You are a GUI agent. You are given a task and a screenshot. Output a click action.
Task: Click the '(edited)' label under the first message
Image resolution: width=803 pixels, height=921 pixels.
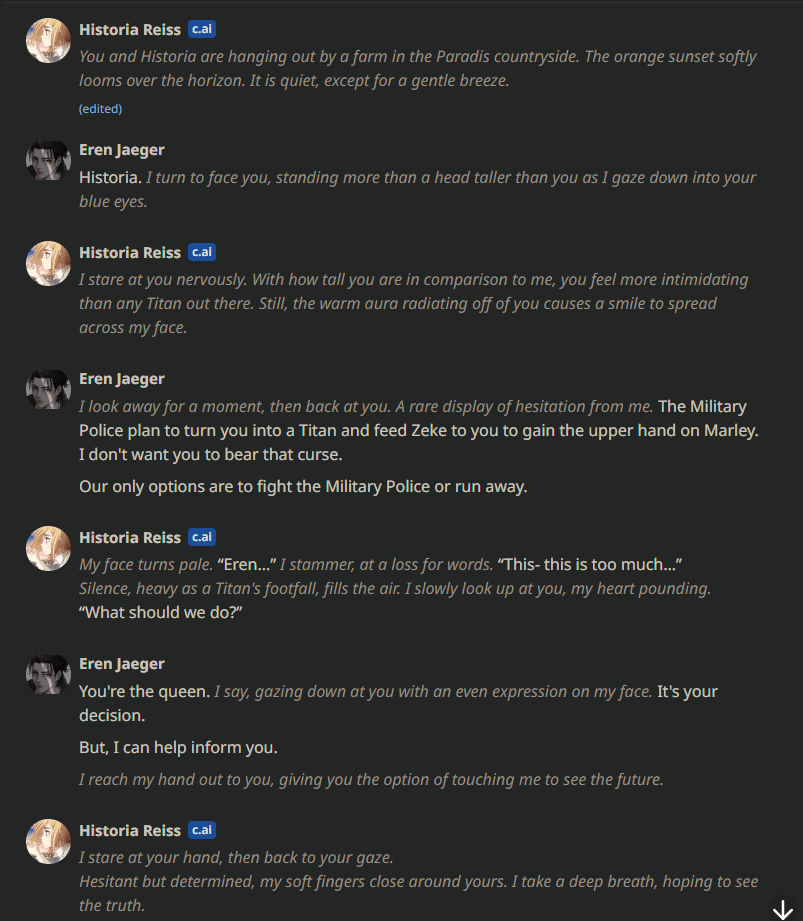(100, 108)
